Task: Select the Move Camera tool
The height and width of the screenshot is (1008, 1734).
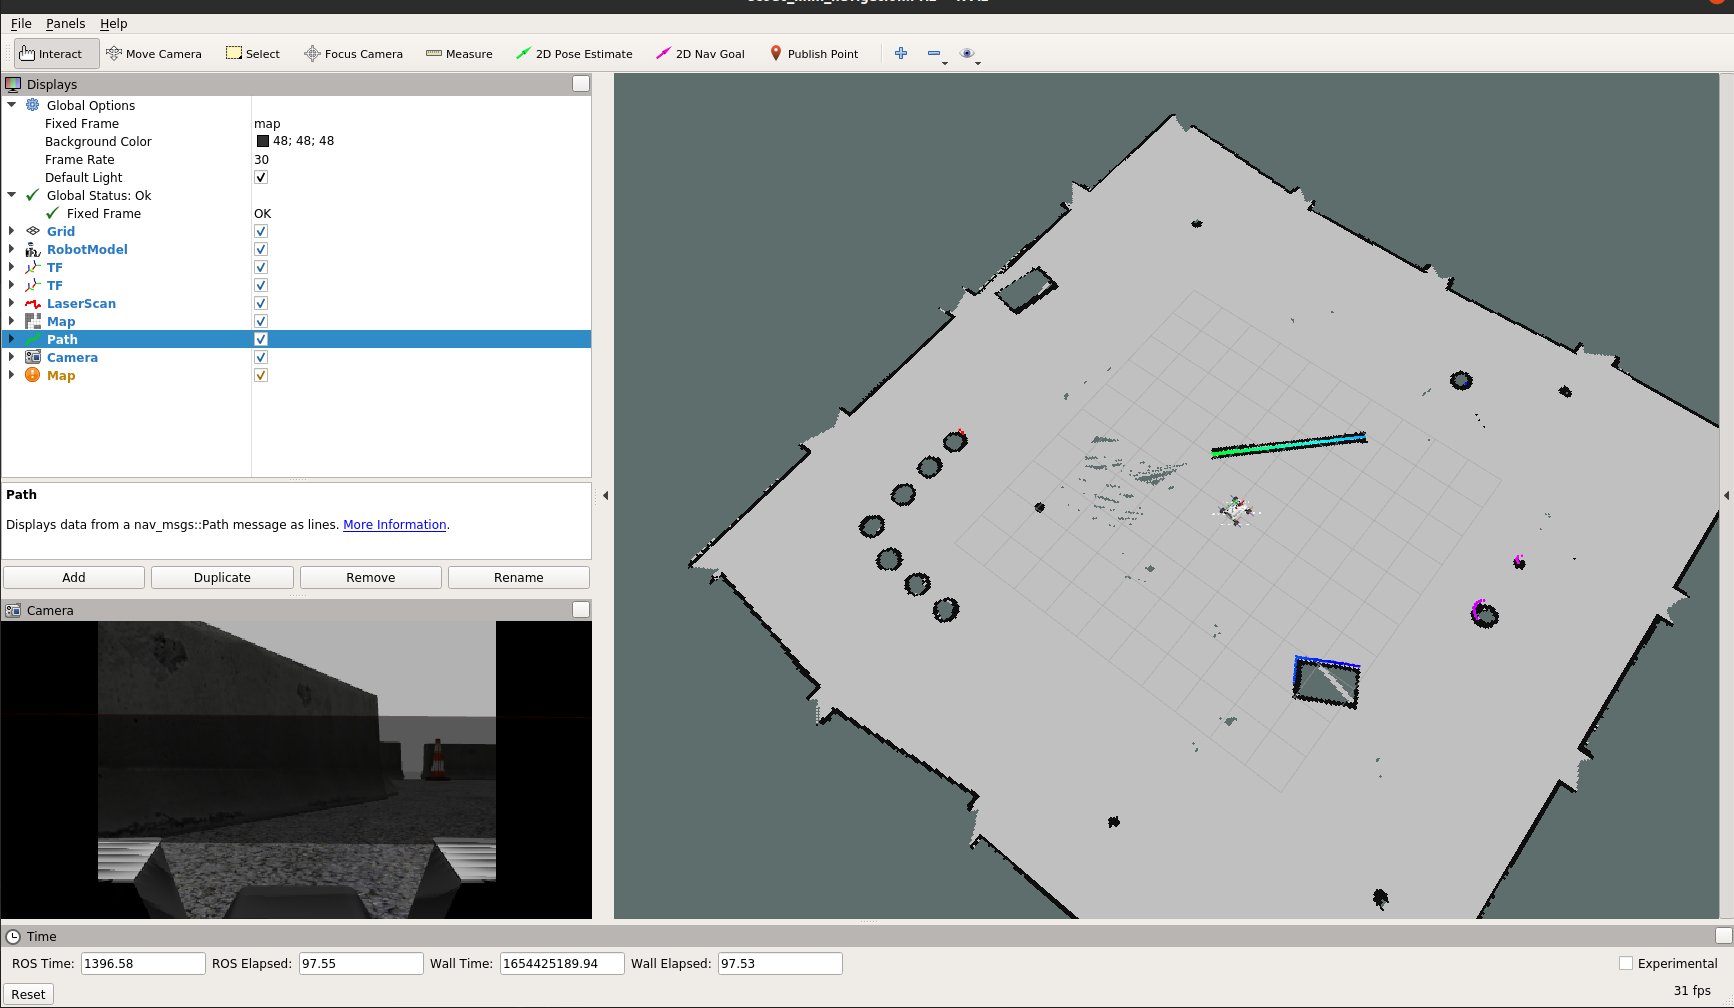Action: click(154, 54)
